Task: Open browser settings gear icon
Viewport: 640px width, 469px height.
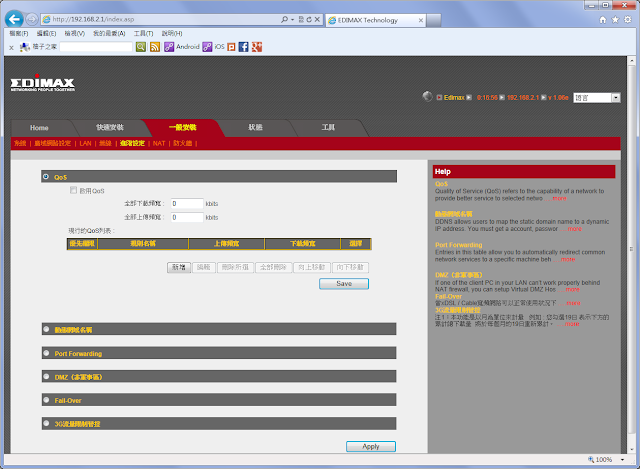Action: pyautogui.click(x=628, y=20)
